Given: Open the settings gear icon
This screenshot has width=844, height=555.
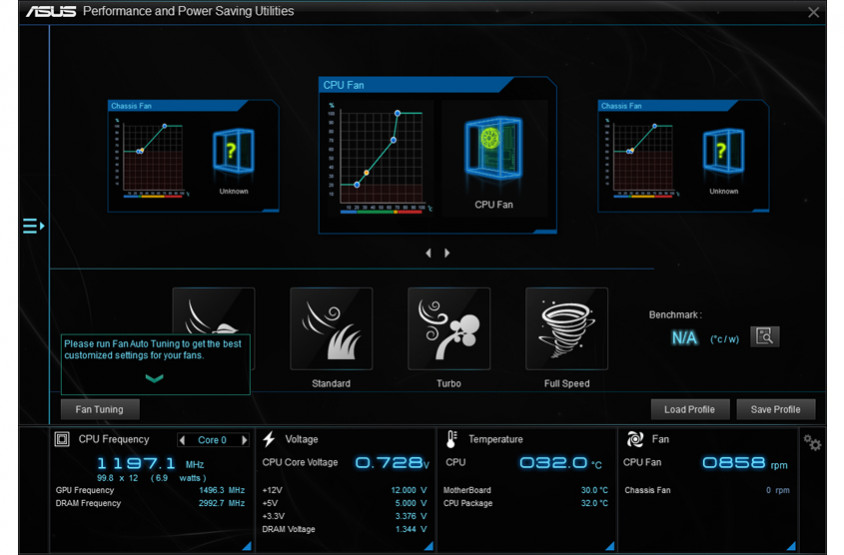Looking at the screenshot, I should (813, 442).
